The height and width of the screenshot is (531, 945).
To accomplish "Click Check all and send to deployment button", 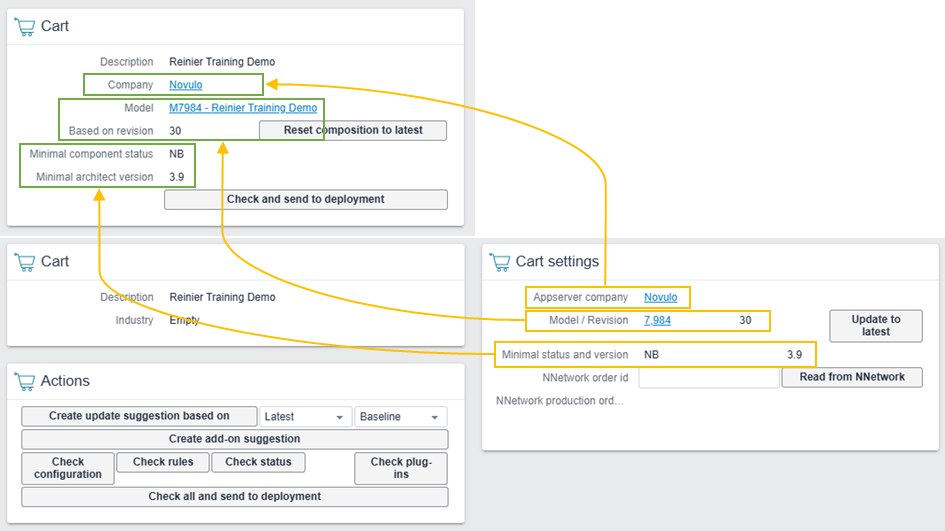I will coord(234,497).
